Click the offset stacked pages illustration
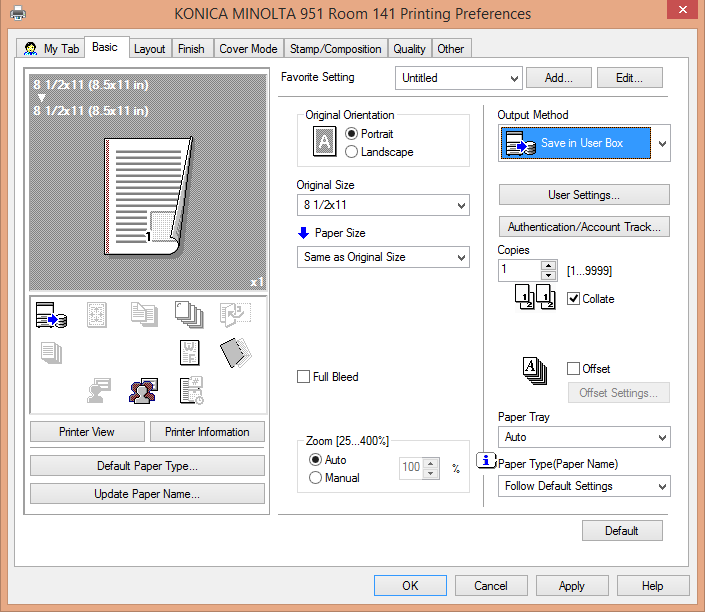The width and height of the screenshot is (705, 612). pos(535,371)
